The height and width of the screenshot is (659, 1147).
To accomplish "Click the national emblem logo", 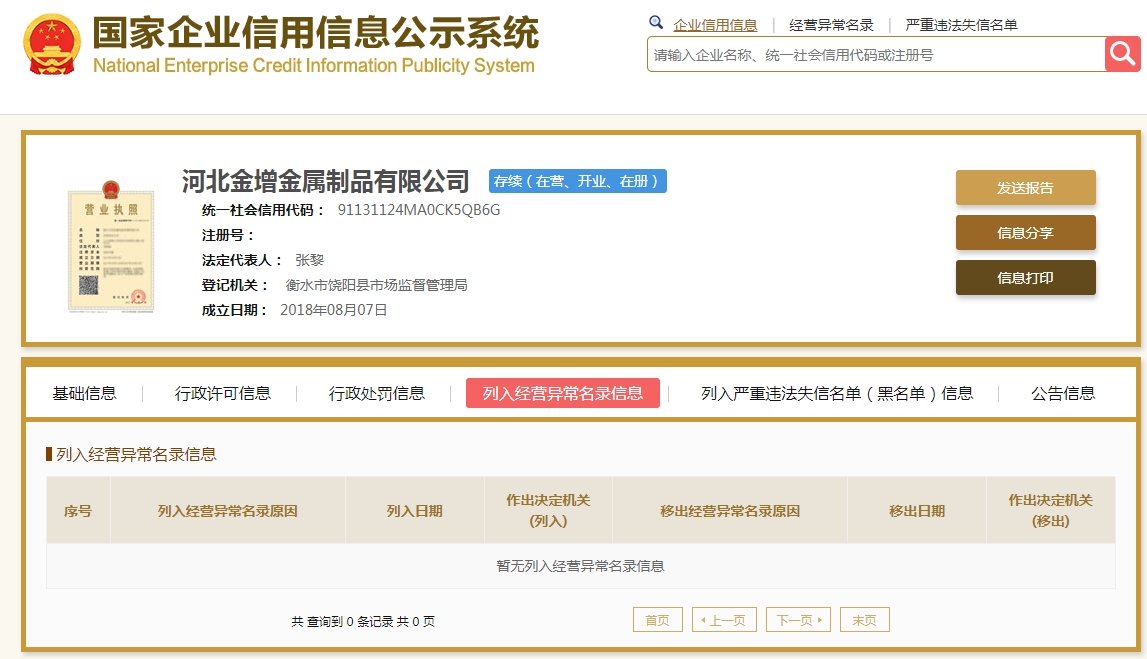I will click(x=51, y=45).
